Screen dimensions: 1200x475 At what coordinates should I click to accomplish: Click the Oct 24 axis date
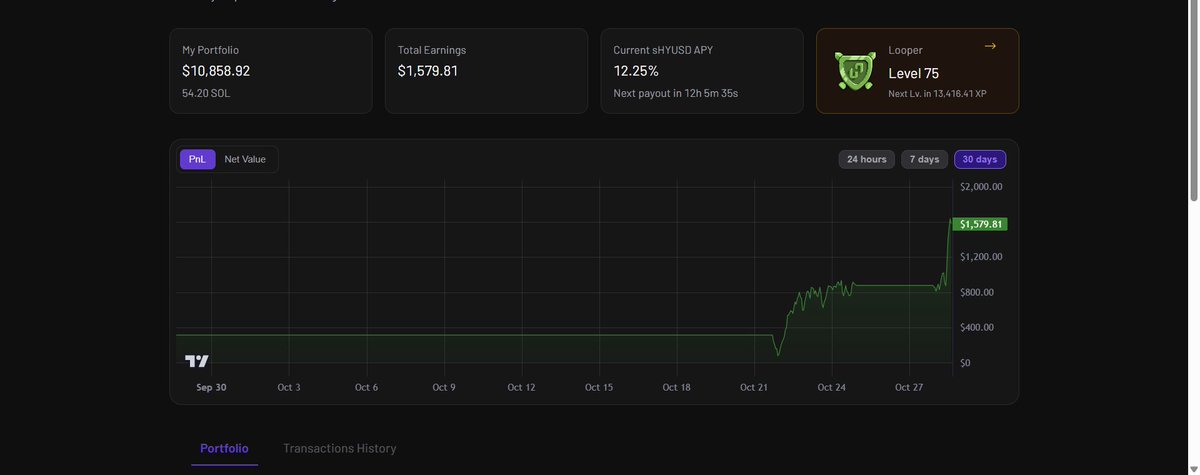(832, 387)
